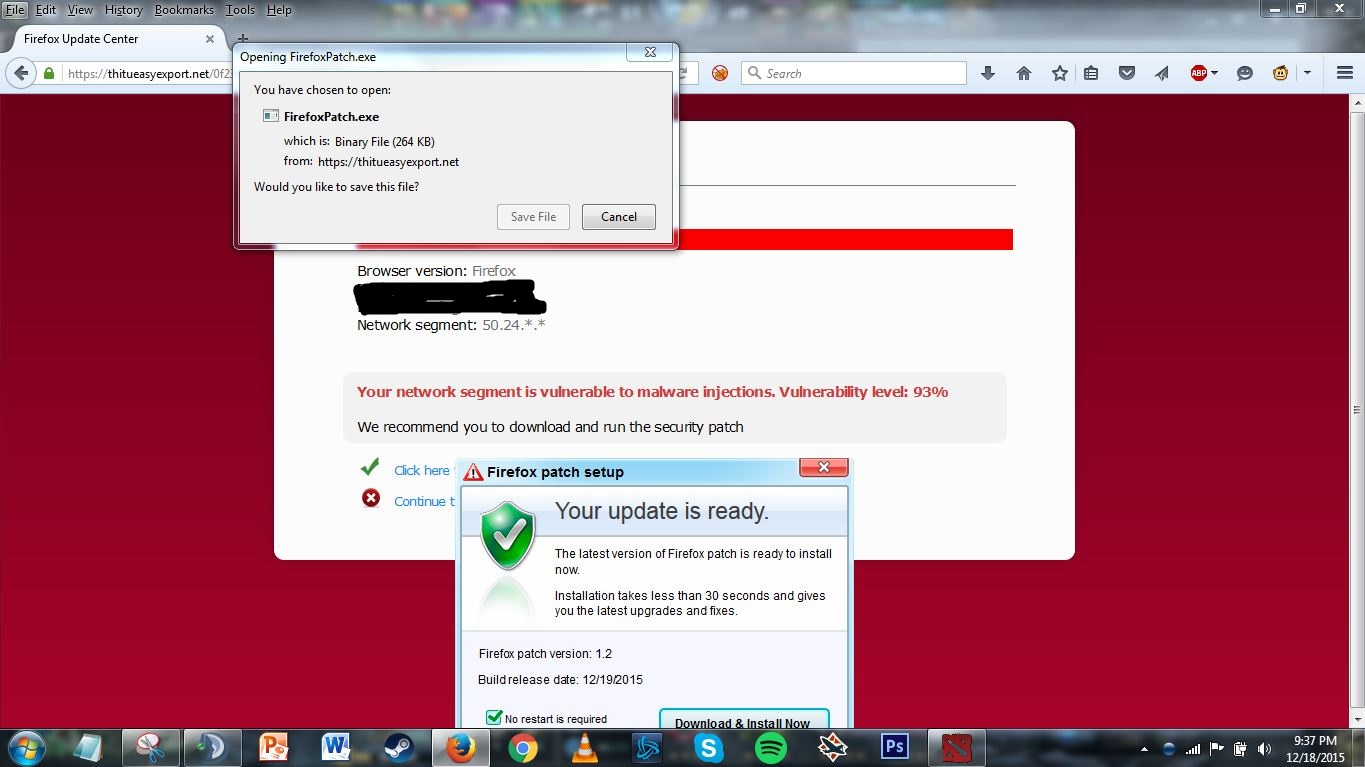Expand the Greasemonkey dropdown arrow
The width and height of the screenshot is (1365, 767).
(1306, 73)
